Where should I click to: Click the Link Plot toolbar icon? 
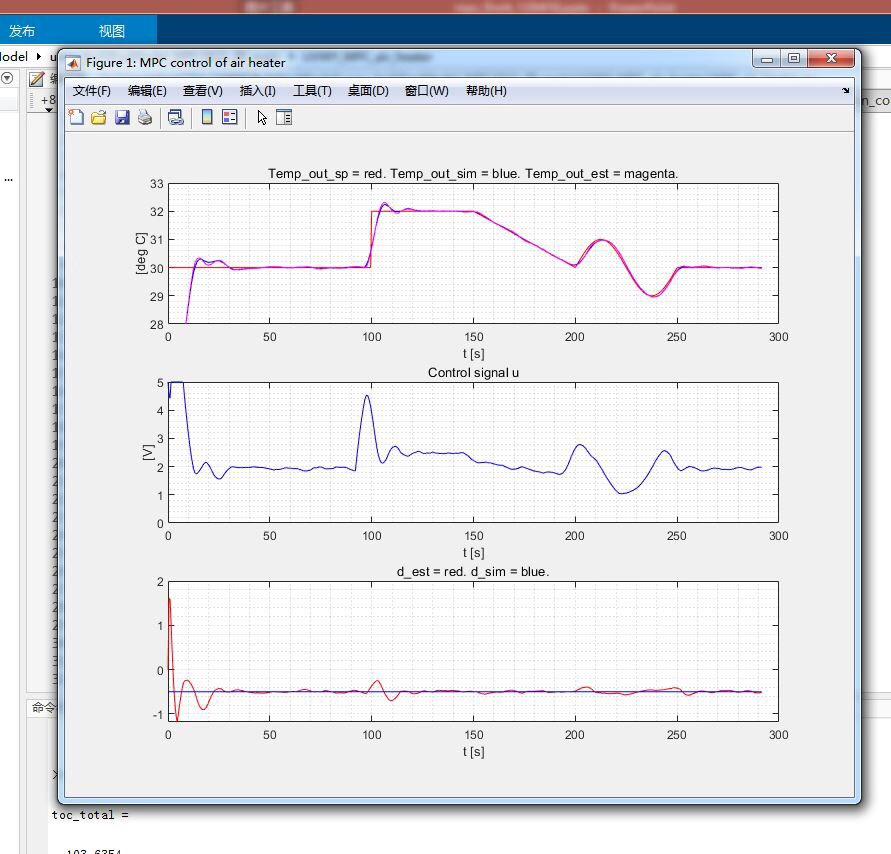click(176, 118)
